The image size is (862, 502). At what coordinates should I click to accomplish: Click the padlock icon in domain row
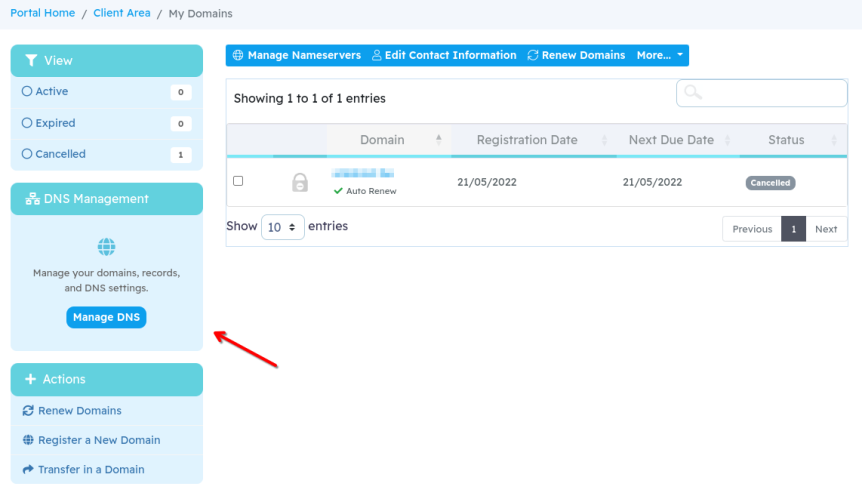300,182
